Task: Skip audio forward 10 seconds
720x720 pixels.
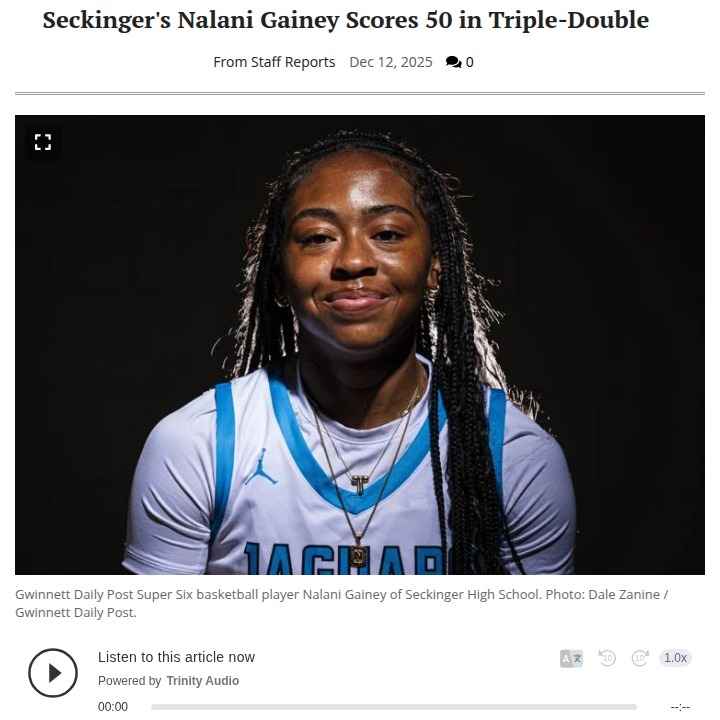Action: click(x=640, y=658)
